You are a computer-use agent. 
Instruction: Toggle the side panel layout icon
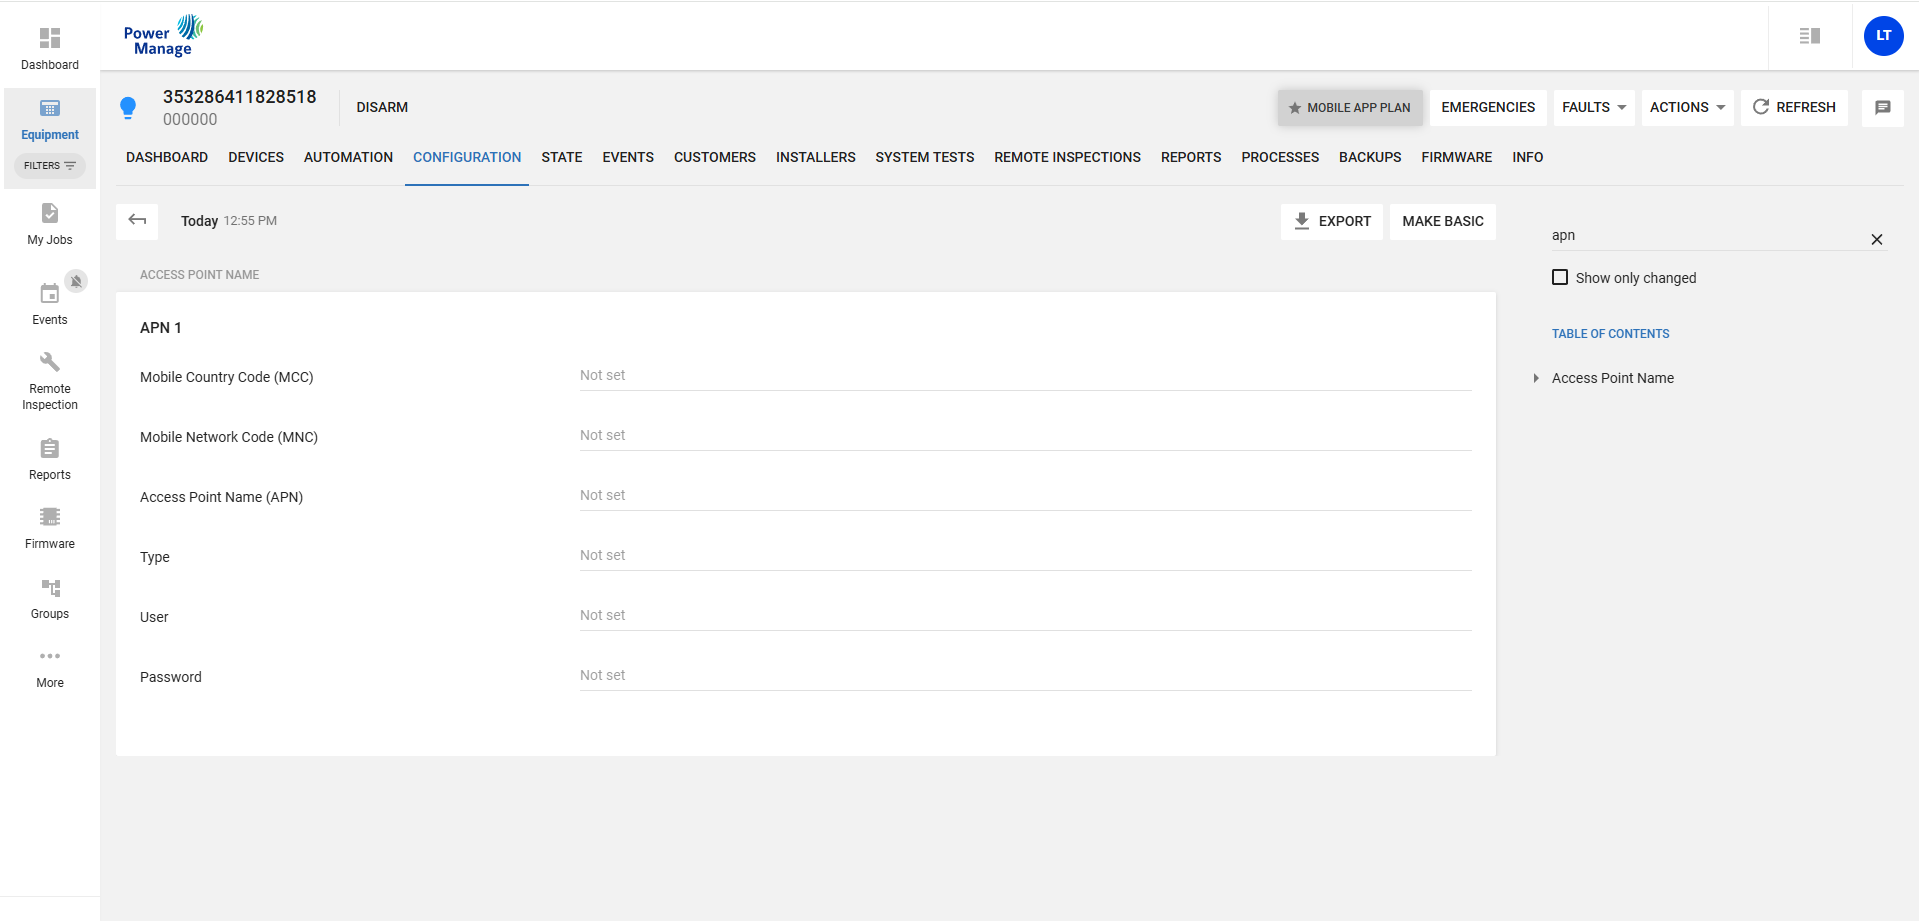pyautogui.click(x=1809, y=36)
